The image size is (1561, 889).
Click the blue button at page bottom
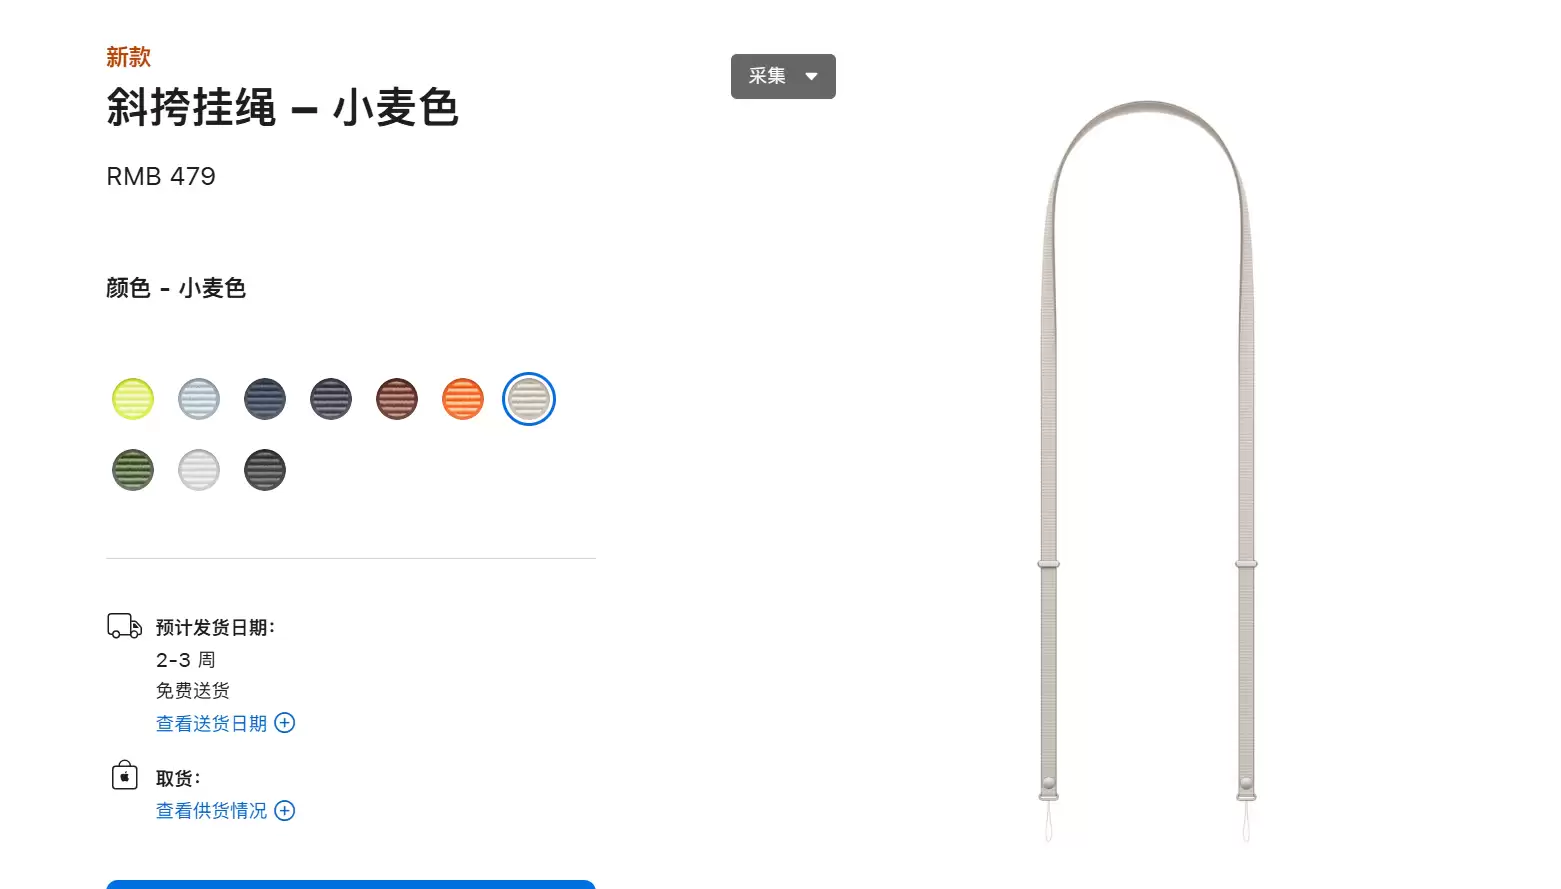tap(351, 884)
